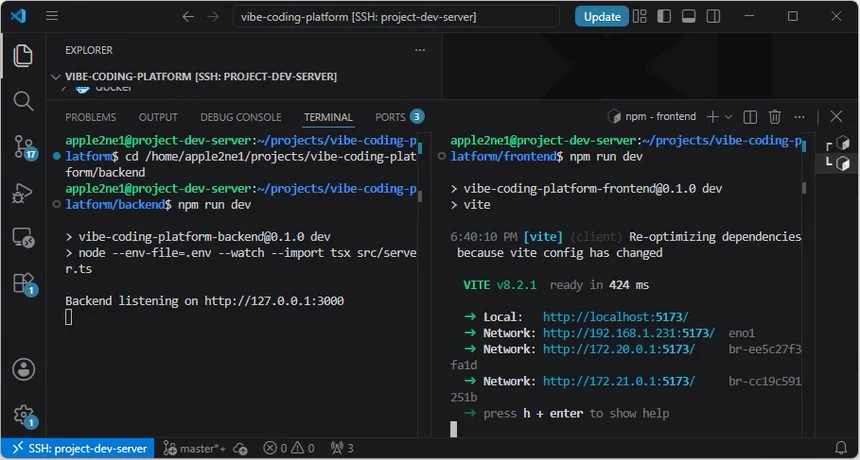Click the VS Code logo icon

[18, 16]
